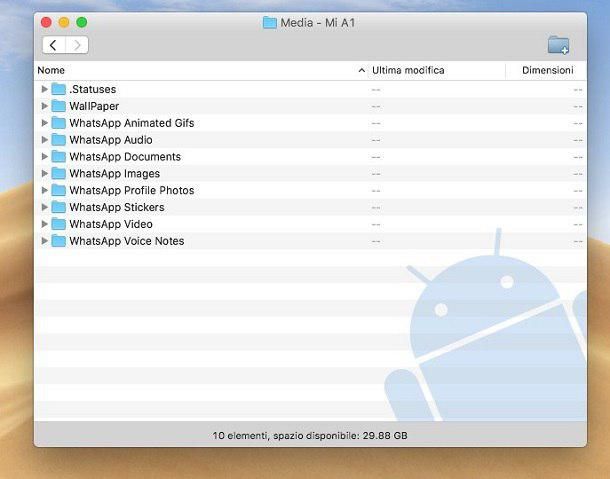Click the '10 elementi, spazio disponibile' status text
Image resolution: width=610 pixels, height=479 pixels.
point(310,435)
